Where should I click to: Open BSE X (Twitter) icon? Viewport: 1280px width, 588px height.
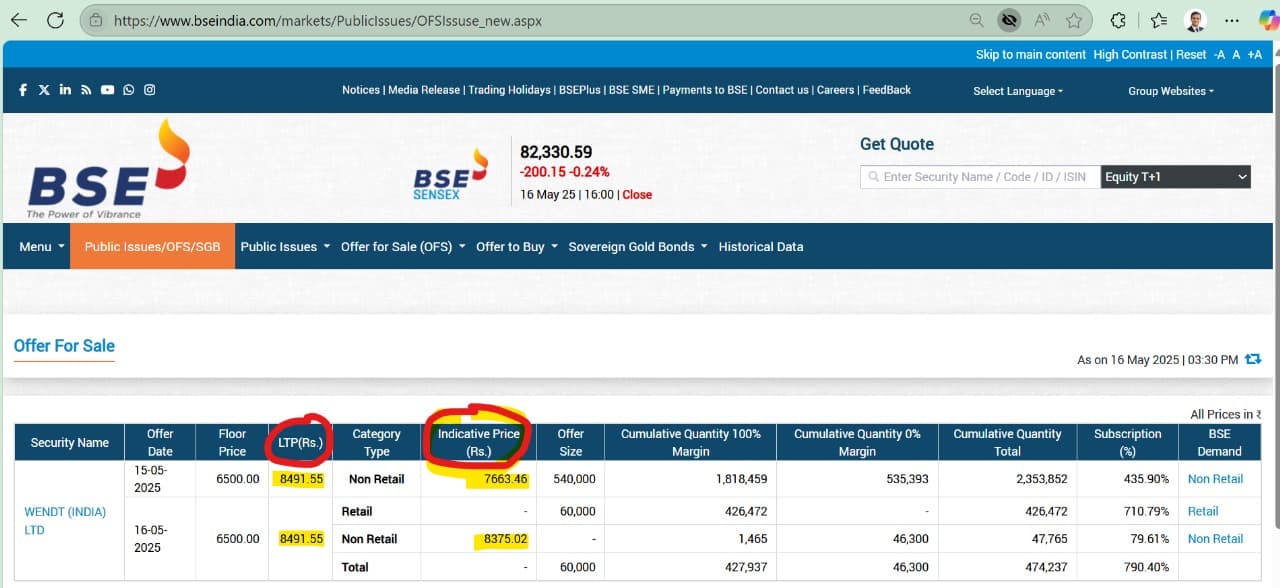coord(44,90)
